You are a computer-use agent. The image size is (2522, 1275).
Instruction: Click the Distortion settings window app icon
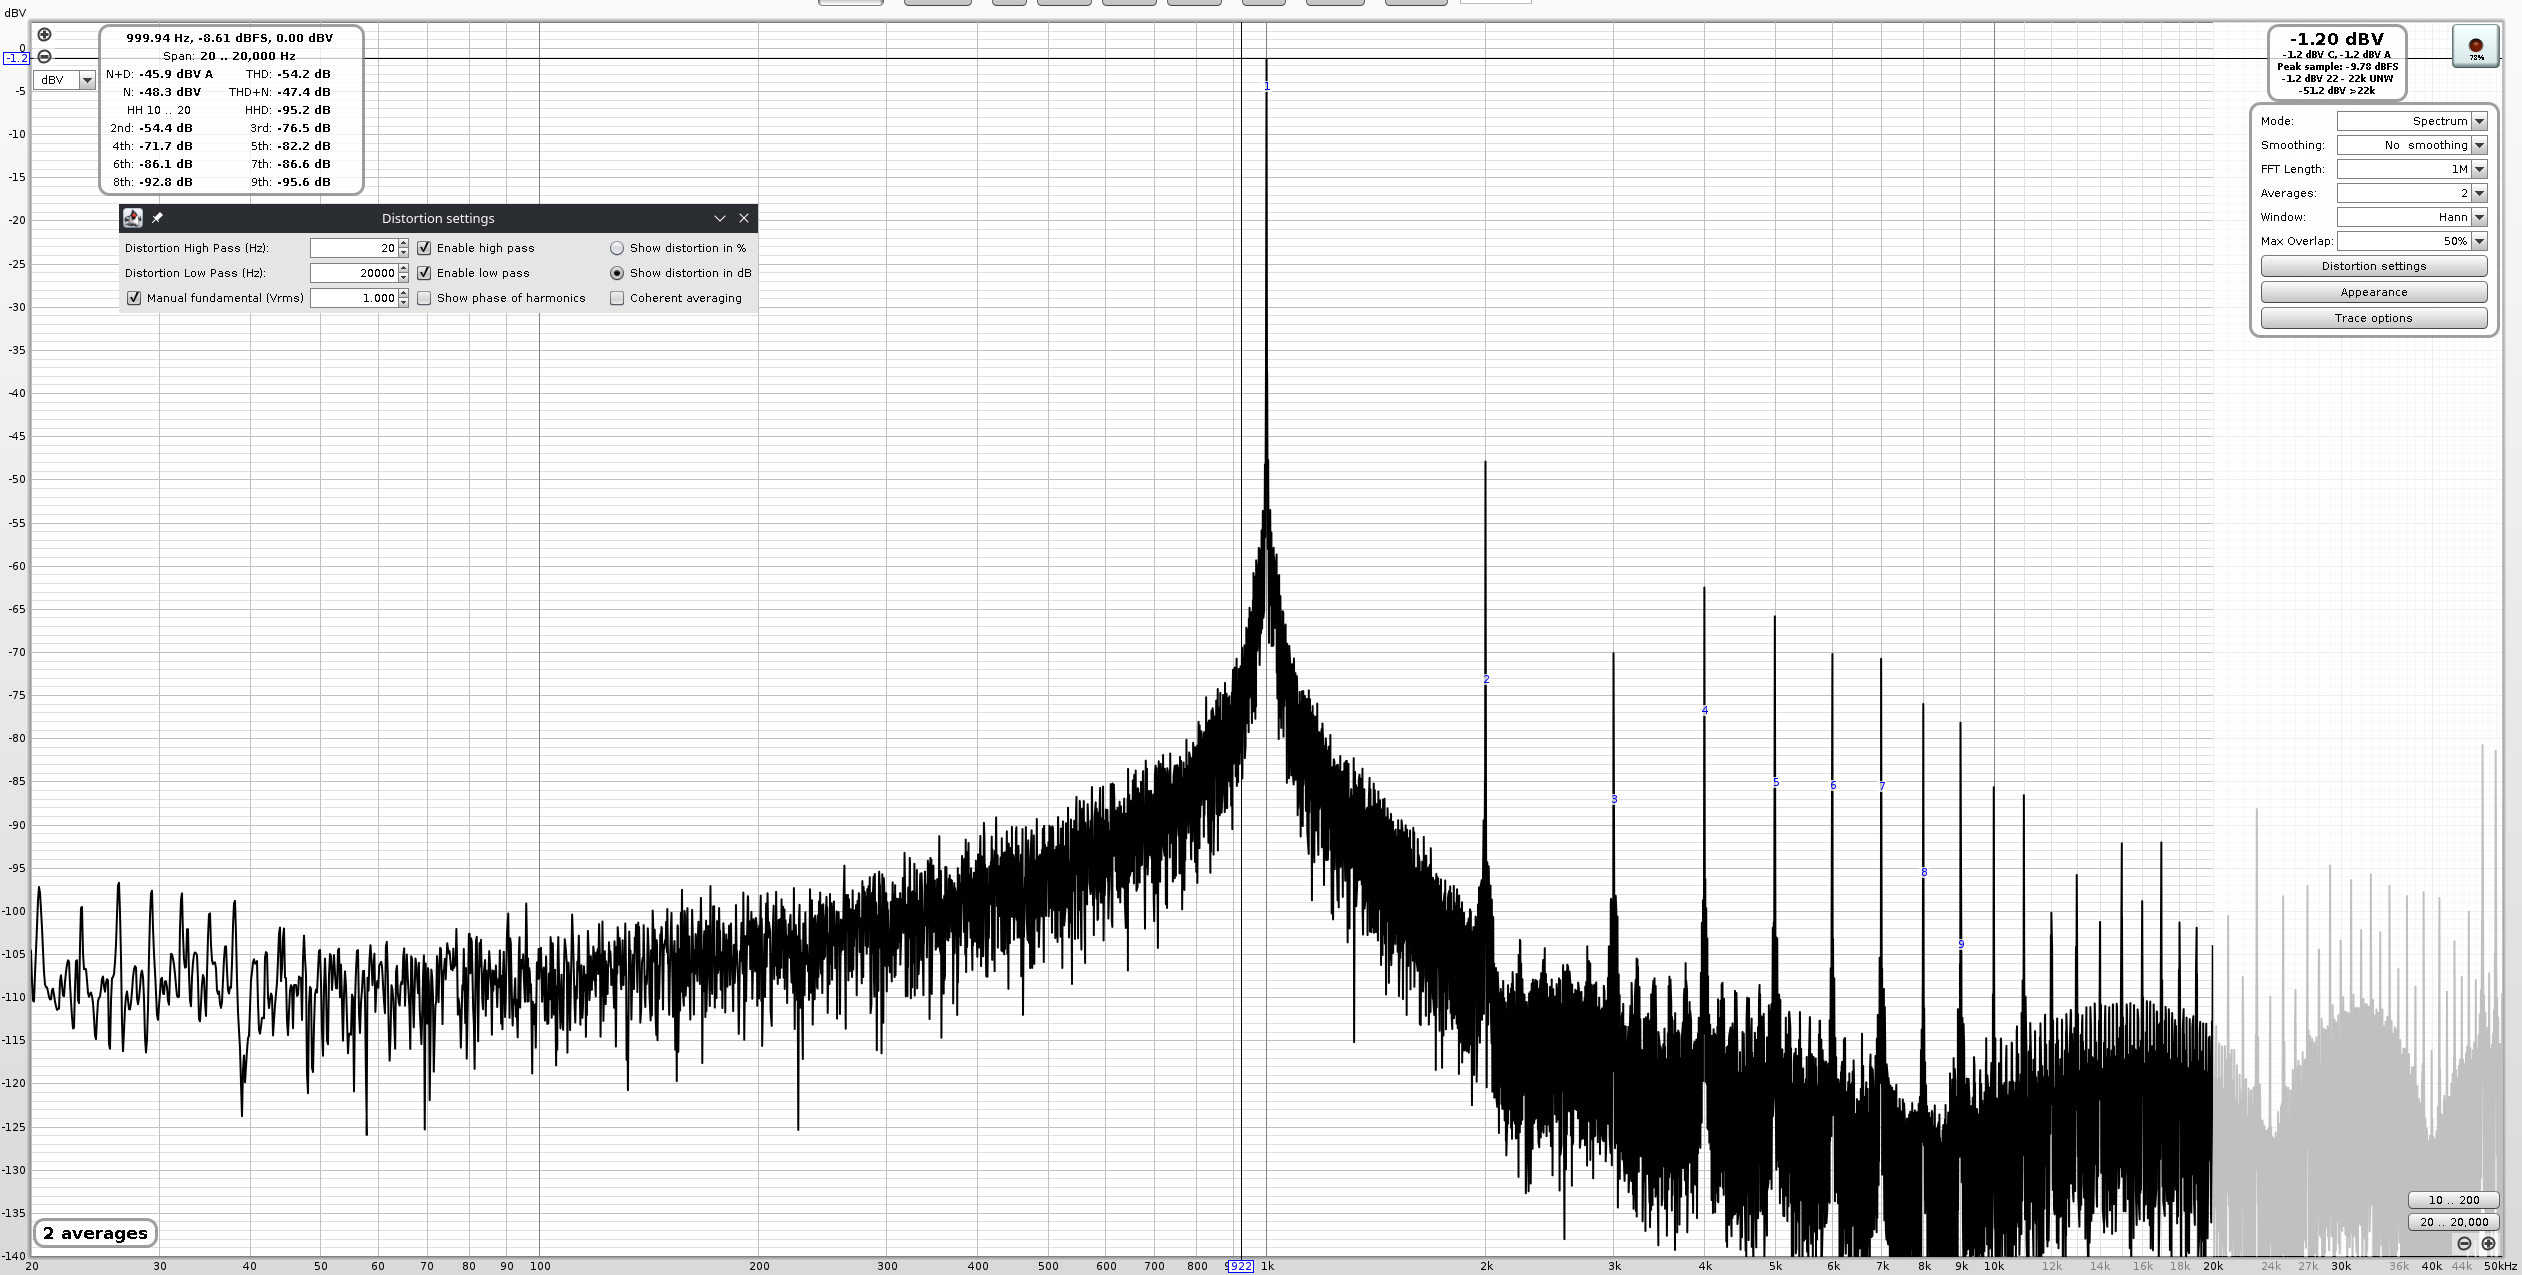click(x=133, y=218)
